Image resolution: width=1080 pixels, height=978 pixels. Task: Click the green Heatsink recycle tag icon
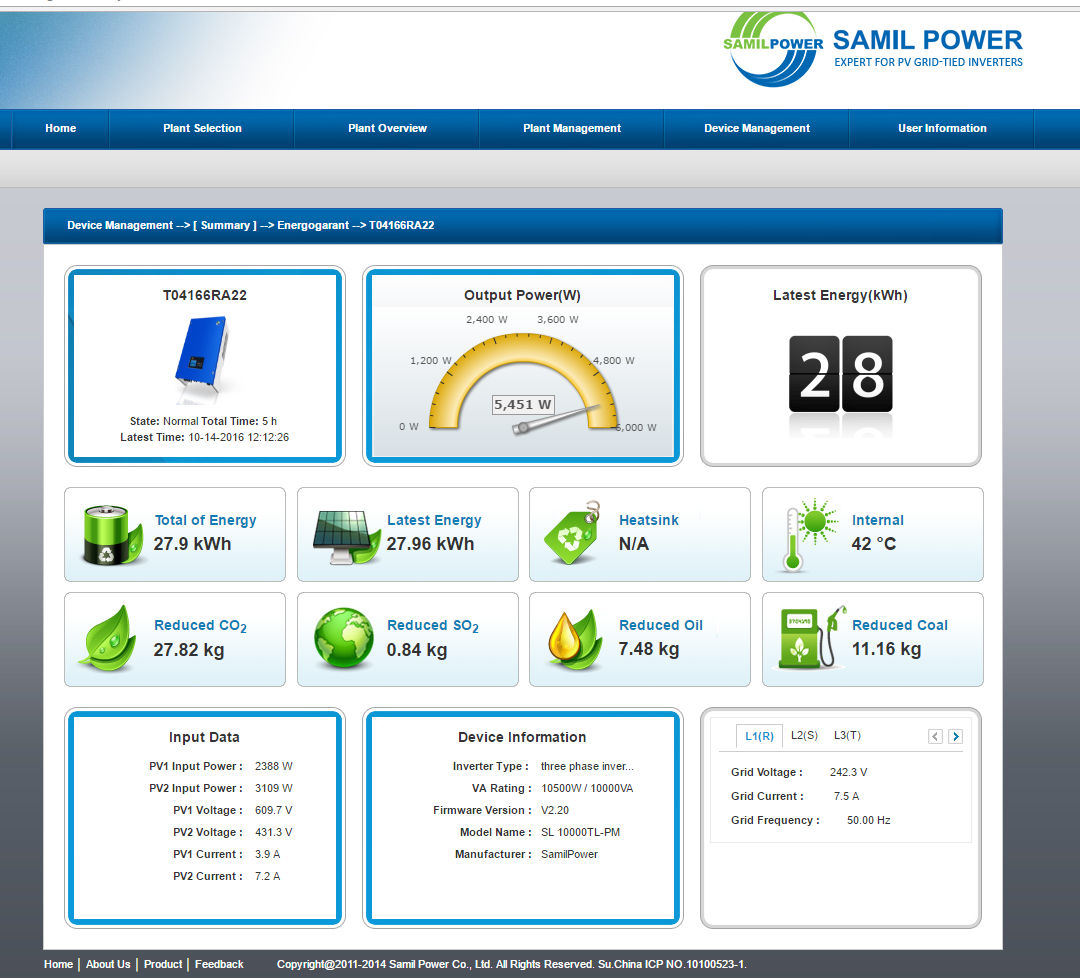point(571,533)
